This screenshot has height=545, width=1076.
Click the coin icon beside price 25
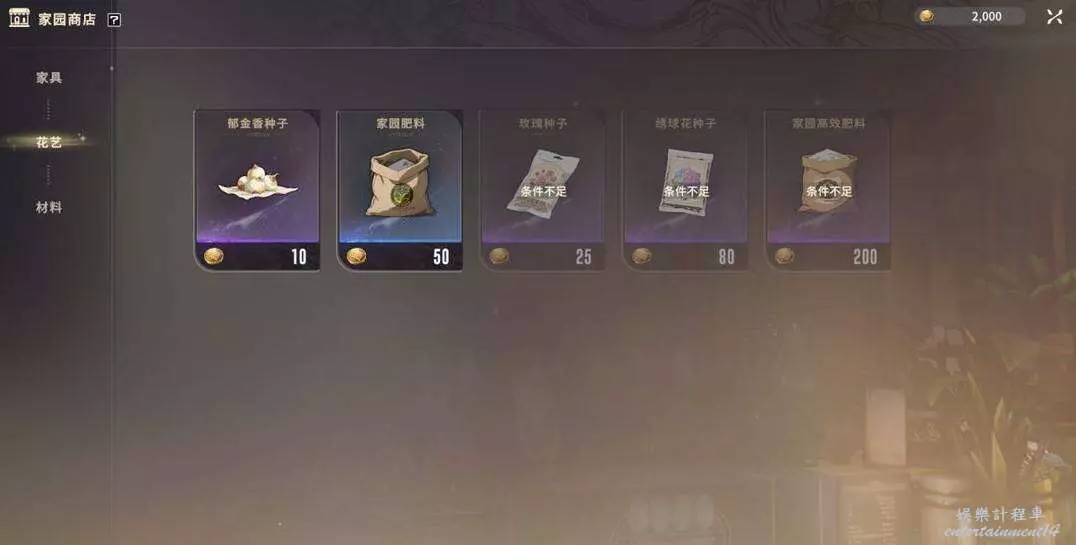(x=499, y=256)
